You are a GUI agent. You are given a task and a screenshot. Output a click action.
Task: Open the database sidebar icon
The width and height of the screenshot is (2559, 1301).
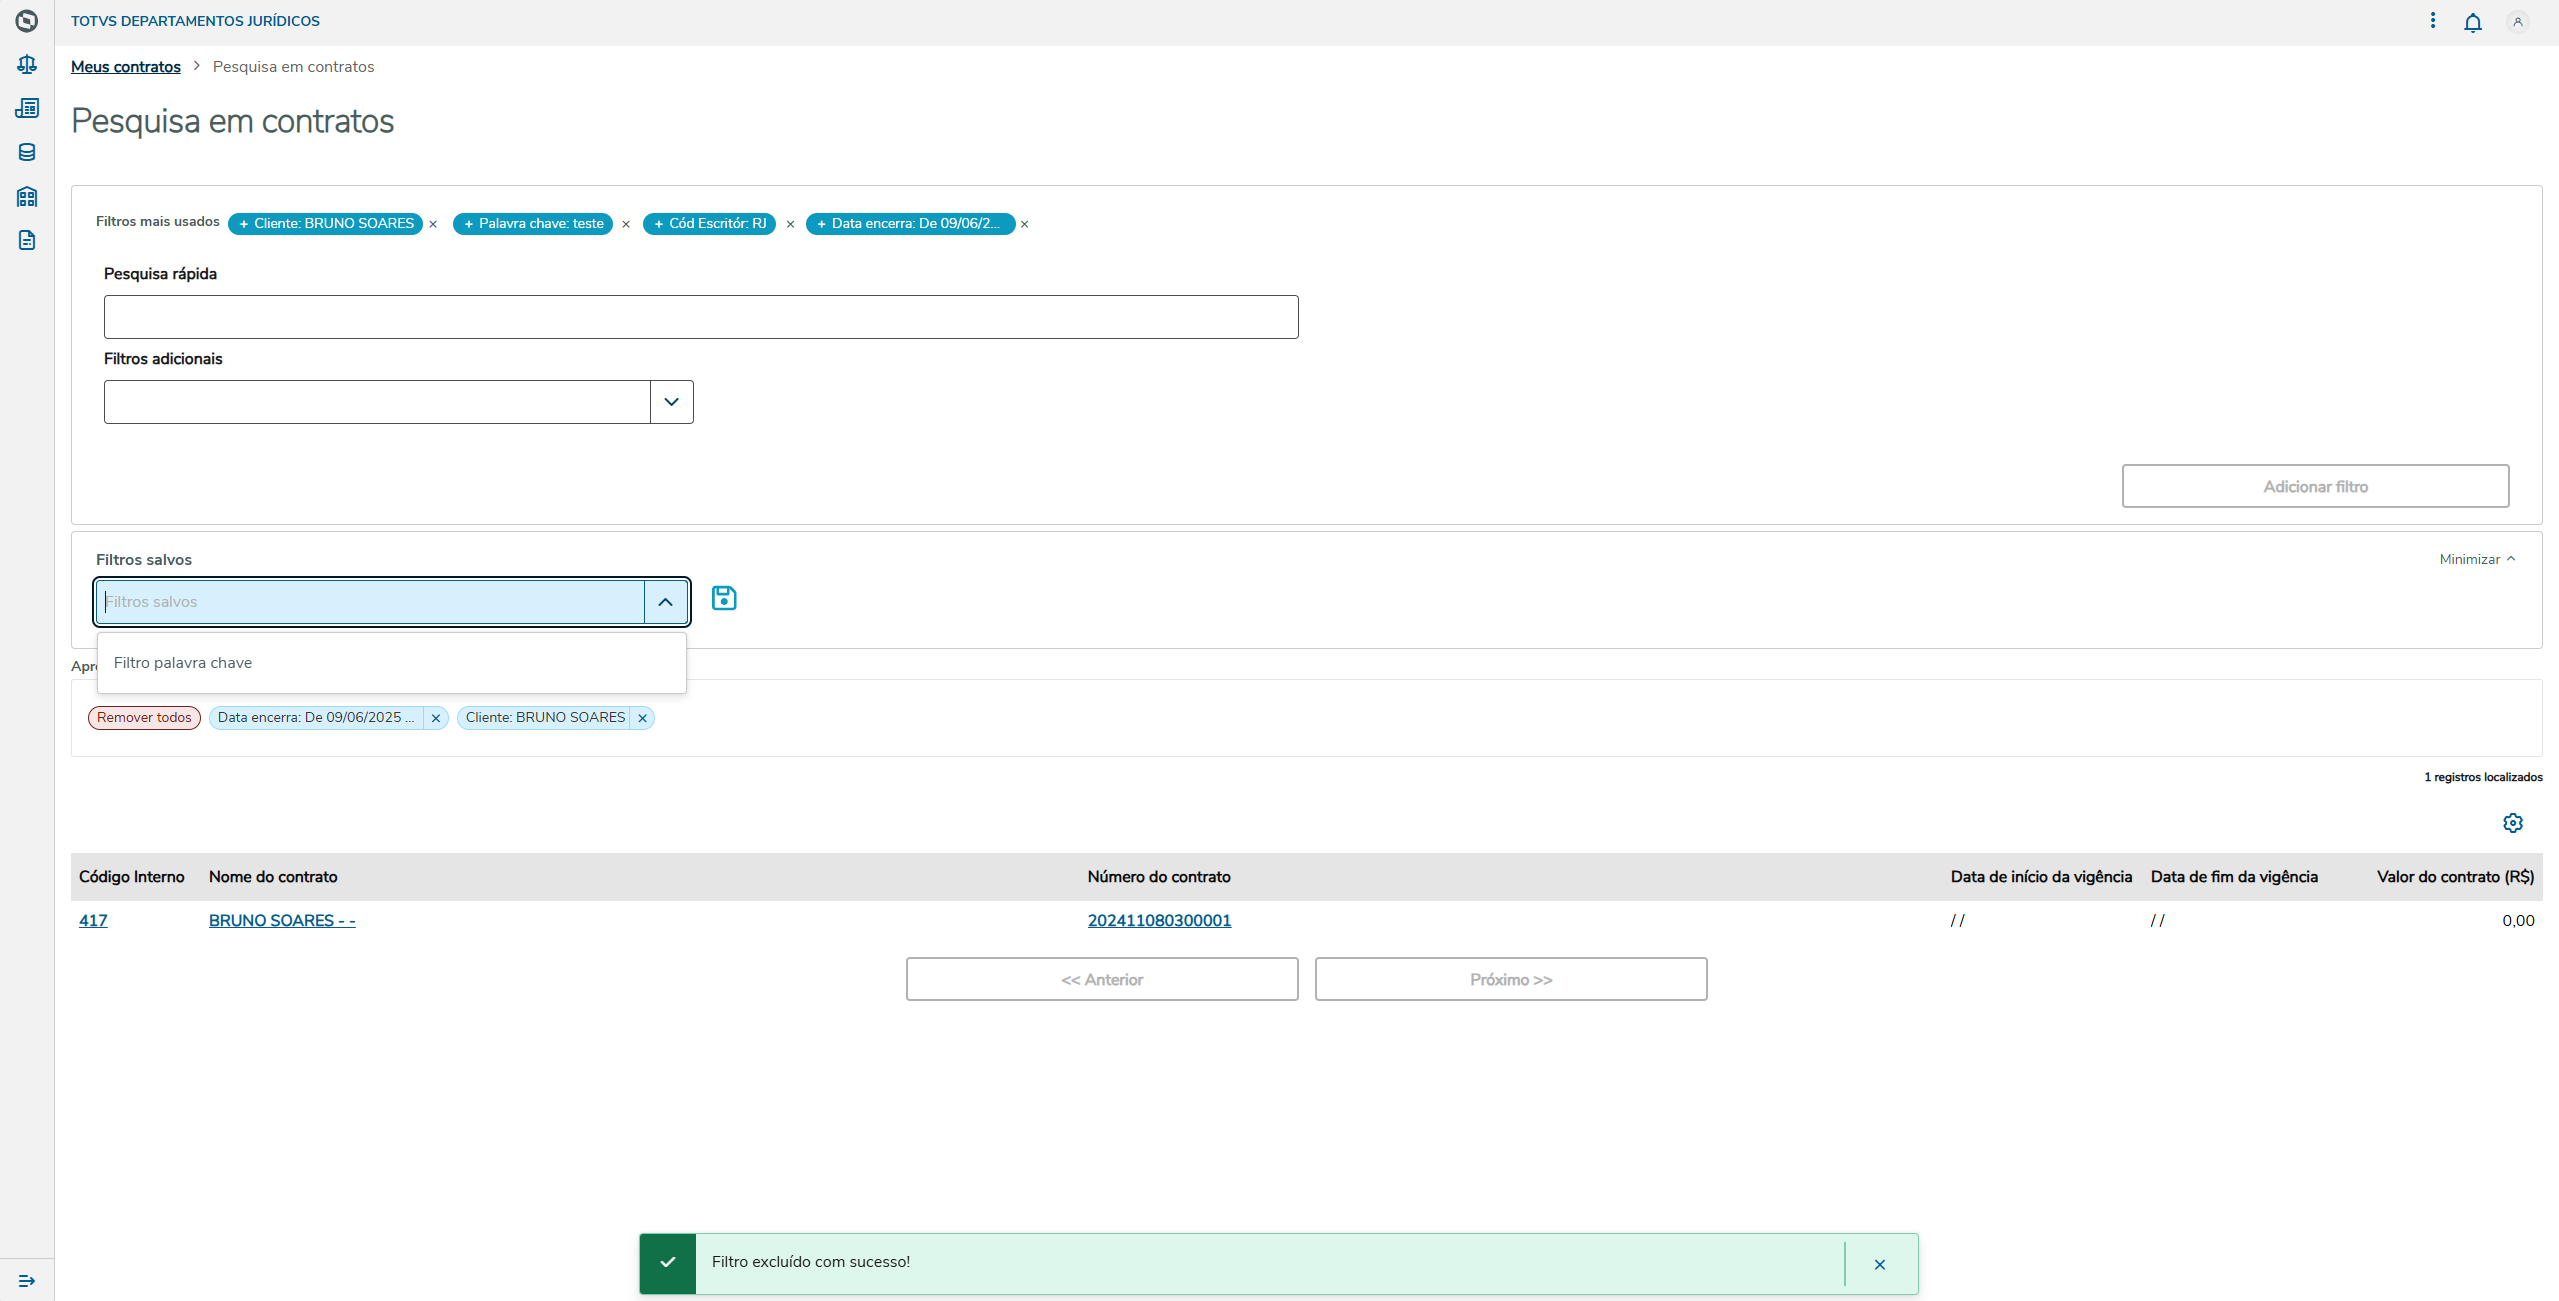[27, 152]
